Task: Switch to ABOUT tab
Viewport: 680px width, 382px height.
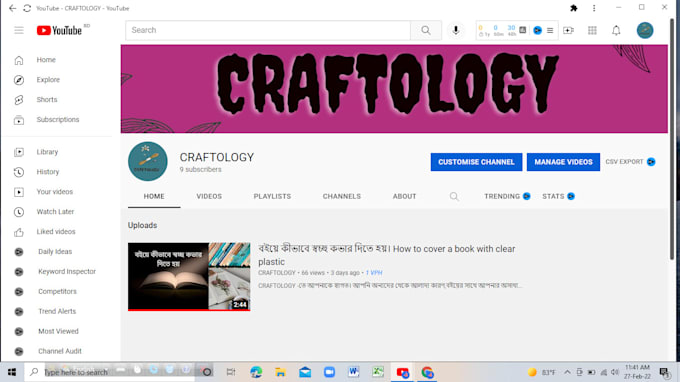Action: point(405,196)
